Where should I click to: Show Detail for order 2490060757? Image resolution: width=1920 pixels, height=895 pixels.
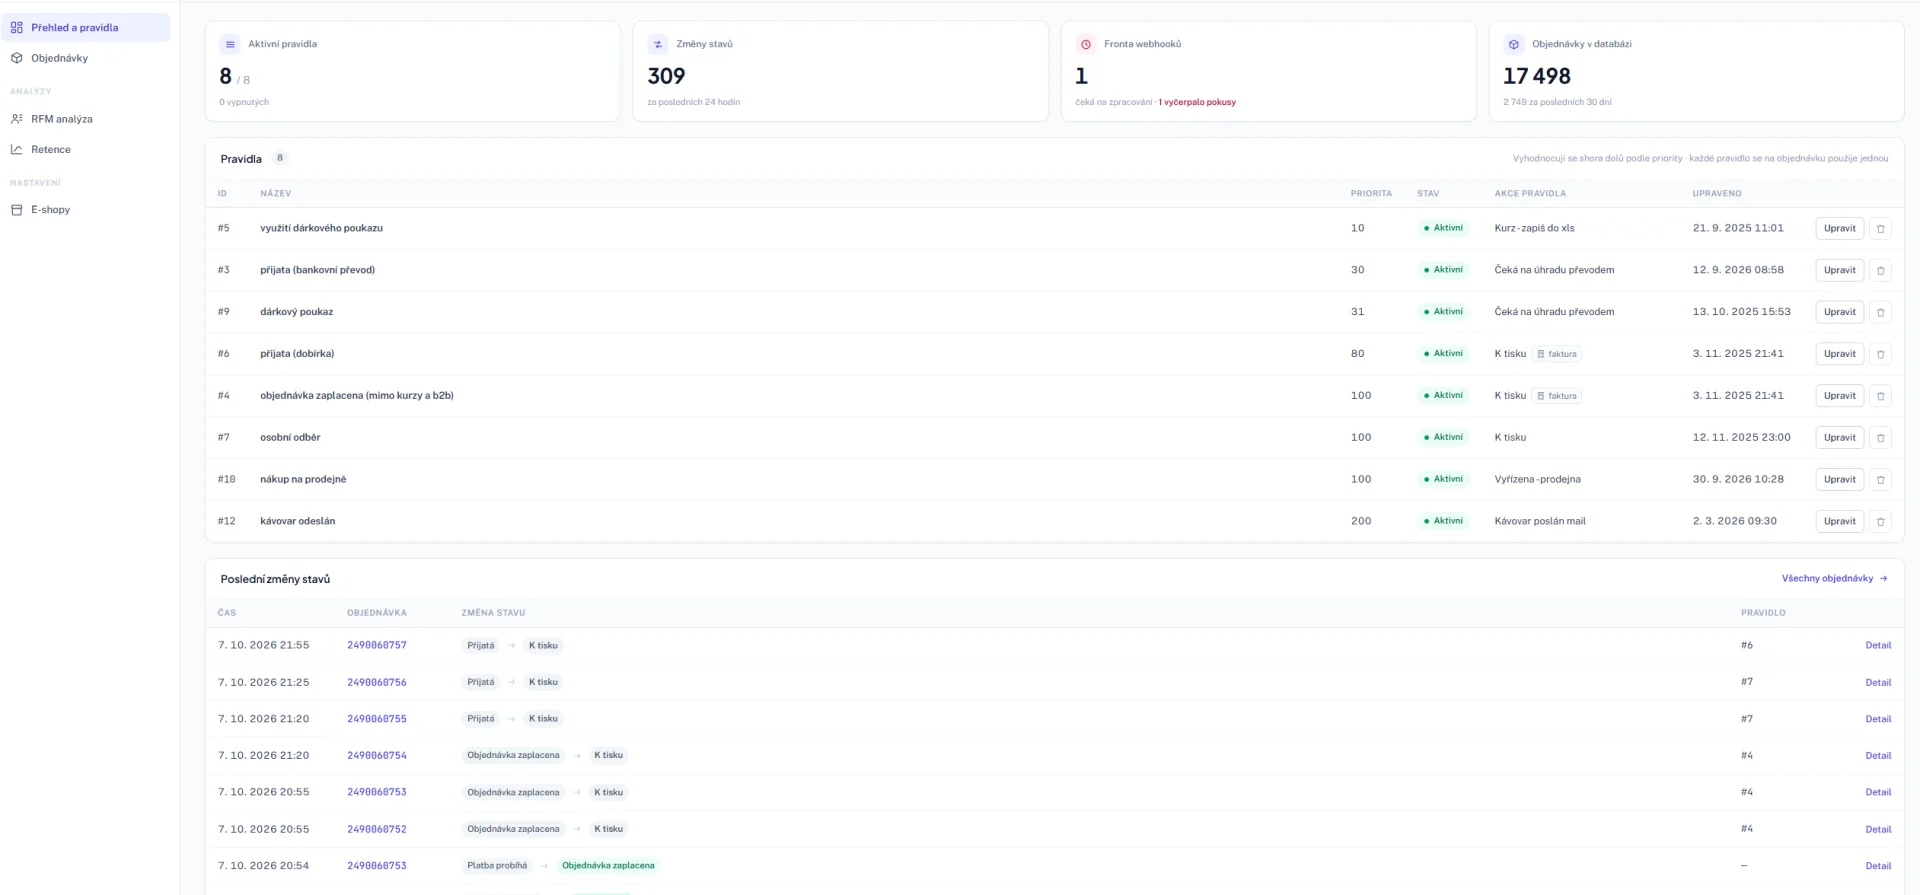[1878, 645]
